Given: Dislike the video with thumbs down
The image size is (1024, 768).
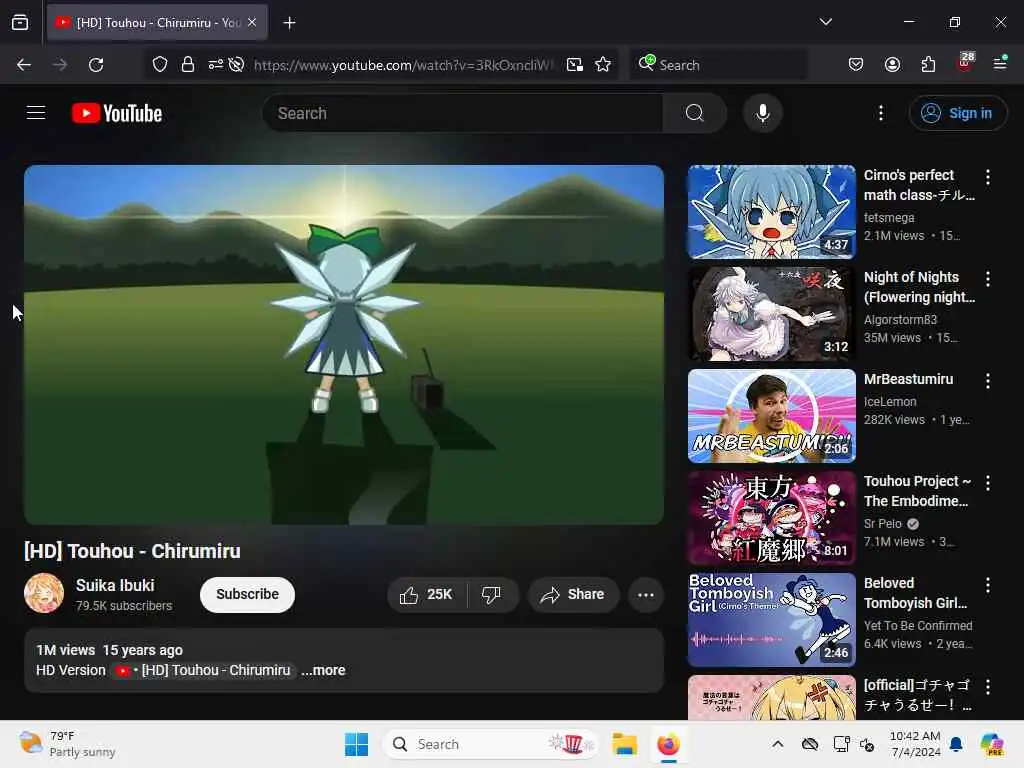Looking at the screenshot, I should pyautogui.click(x=491, y=594).
